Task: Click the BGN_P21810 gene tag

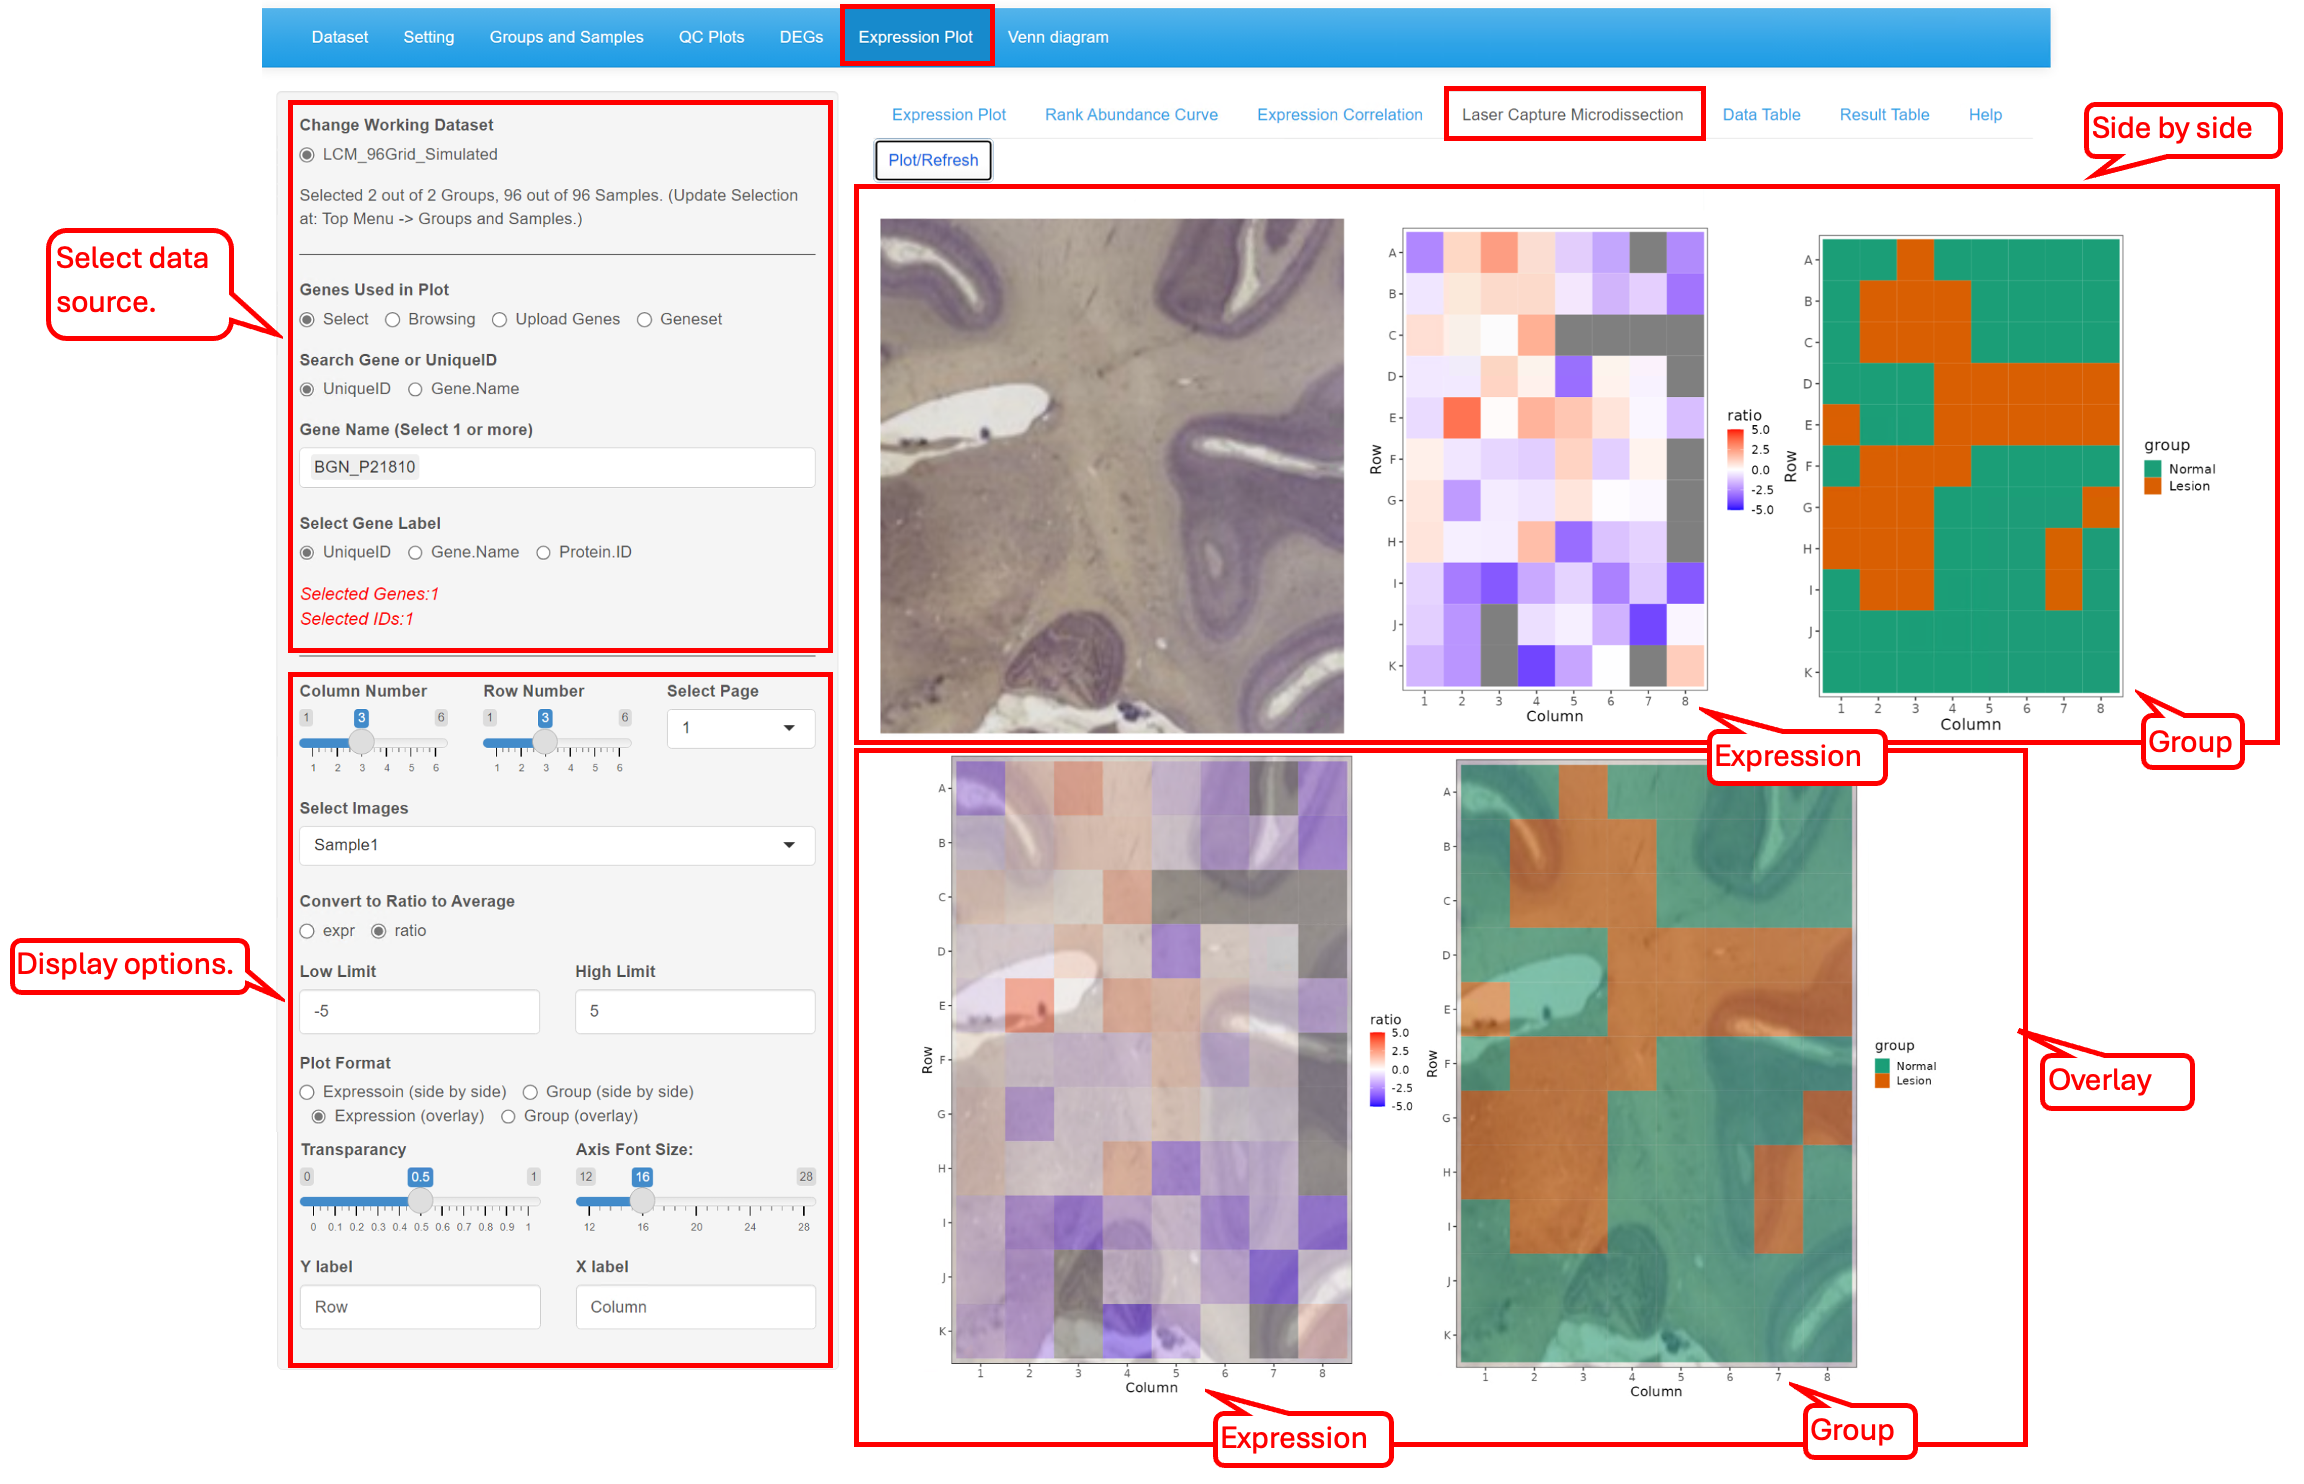Action: (x=364, y=467)
